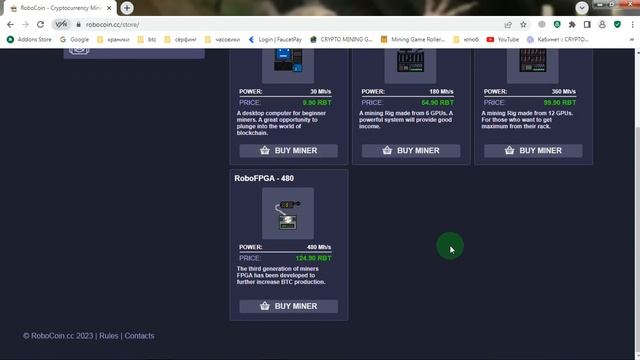640x360 pixels.
Task: Open the Google bookmark
Action: [x=74, y=40]
